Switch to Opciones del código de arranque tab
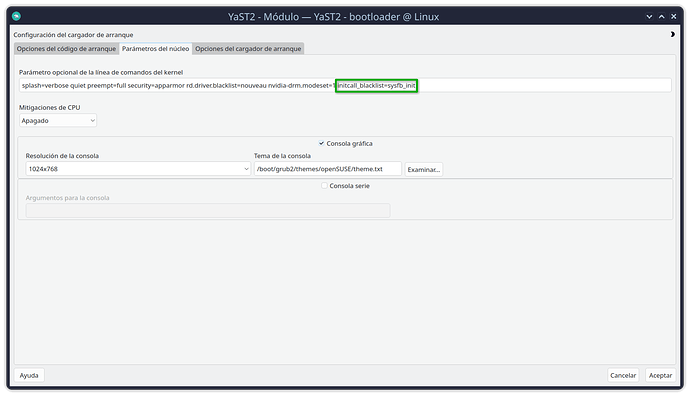The image size is (690, 395). [66, 49]
